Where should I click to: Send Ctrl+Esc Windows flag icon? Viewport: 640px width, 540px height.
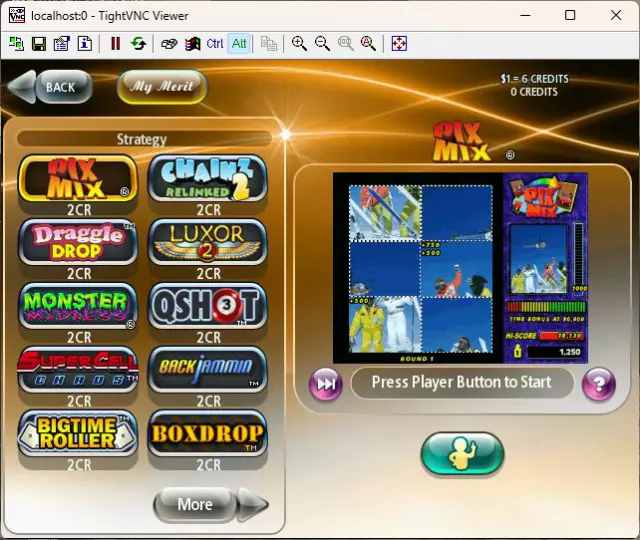(x=193, y=43)
